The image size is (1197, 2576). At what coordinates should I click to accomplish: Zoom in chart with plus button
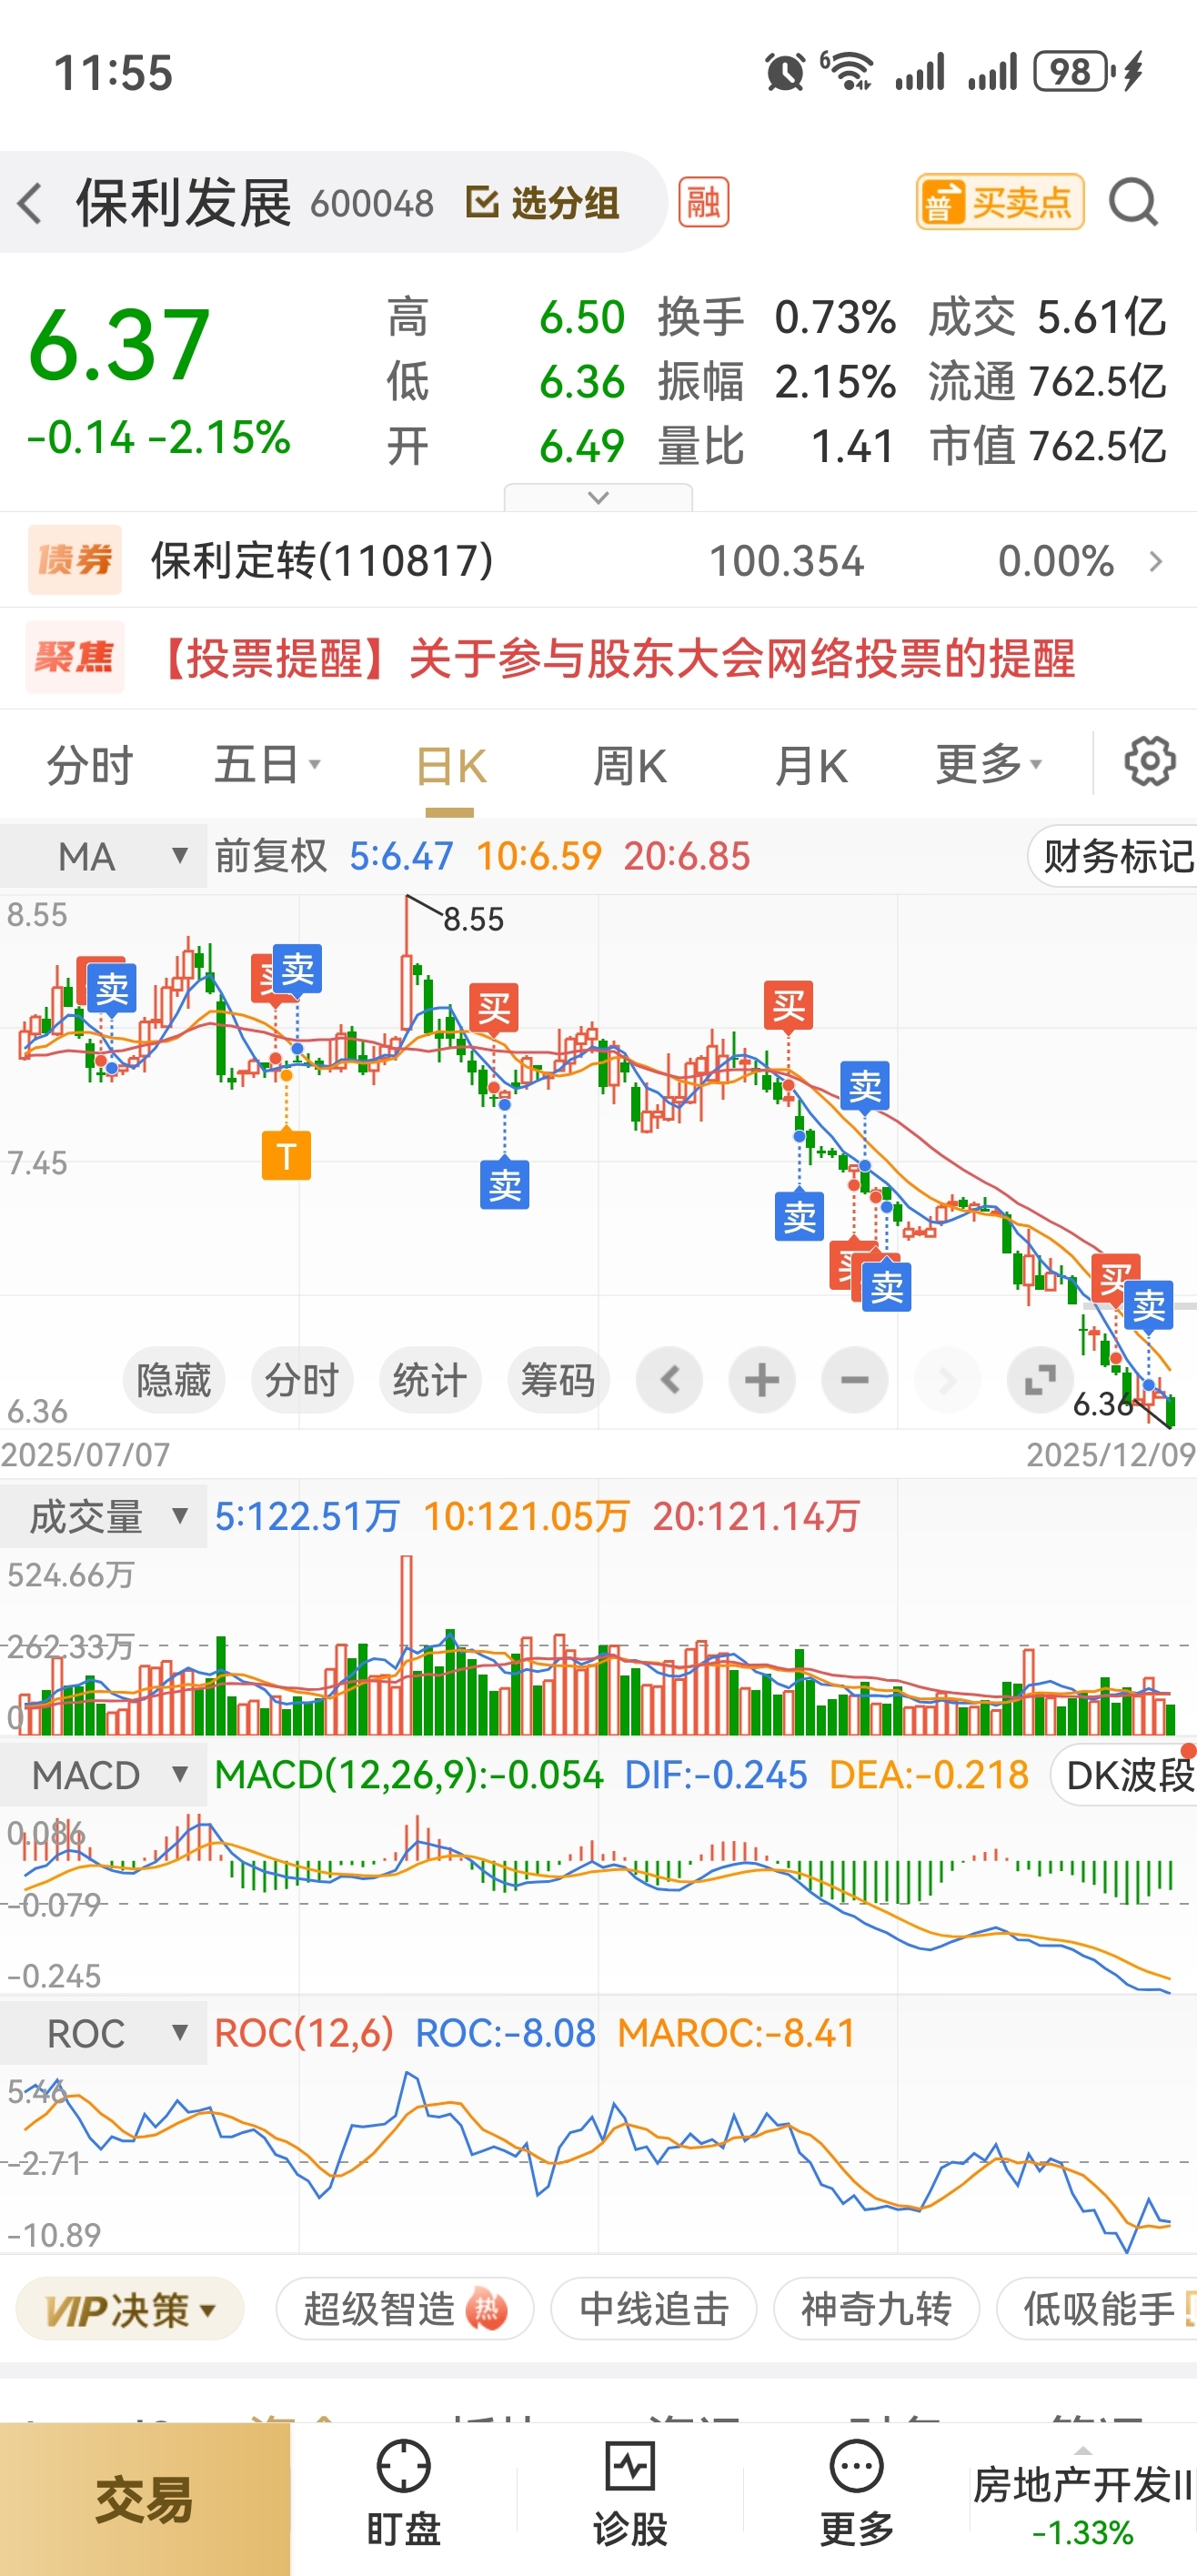pyautogui.click(x=762, y=1380)
